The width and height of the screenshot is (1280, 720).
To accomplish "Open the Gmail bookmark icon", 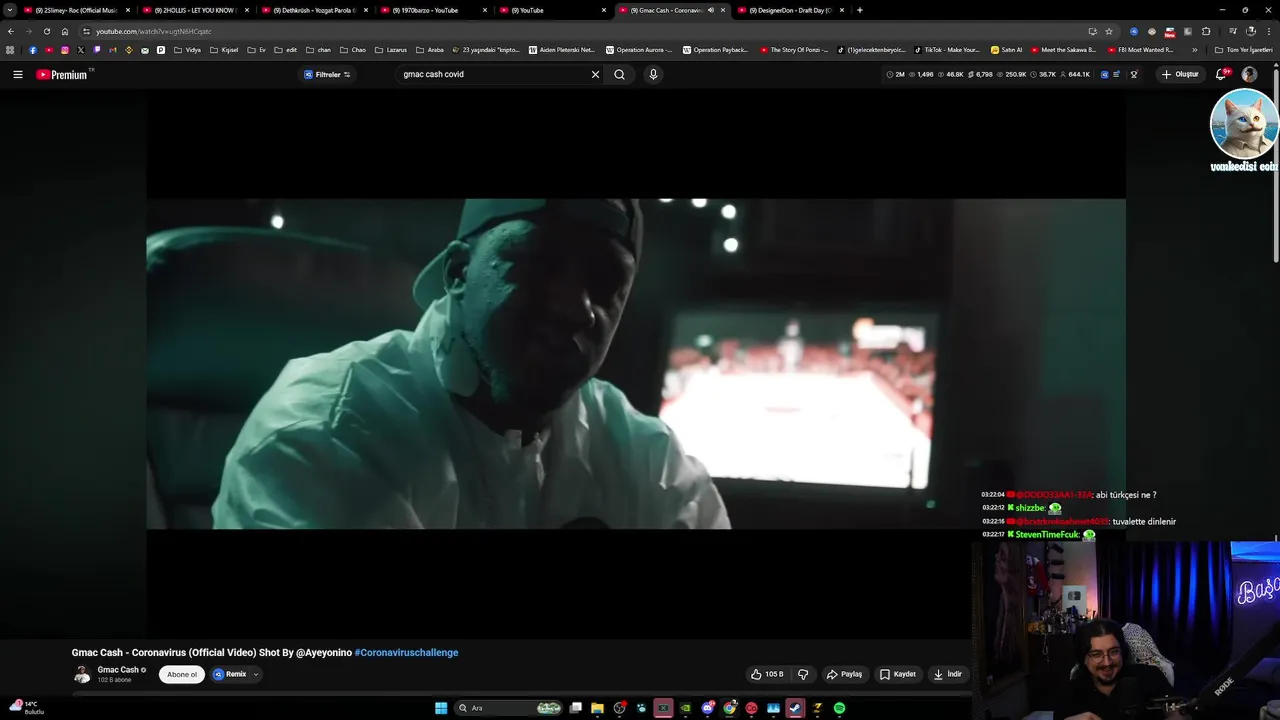I will pyautogui.click(x=113, y=50).
